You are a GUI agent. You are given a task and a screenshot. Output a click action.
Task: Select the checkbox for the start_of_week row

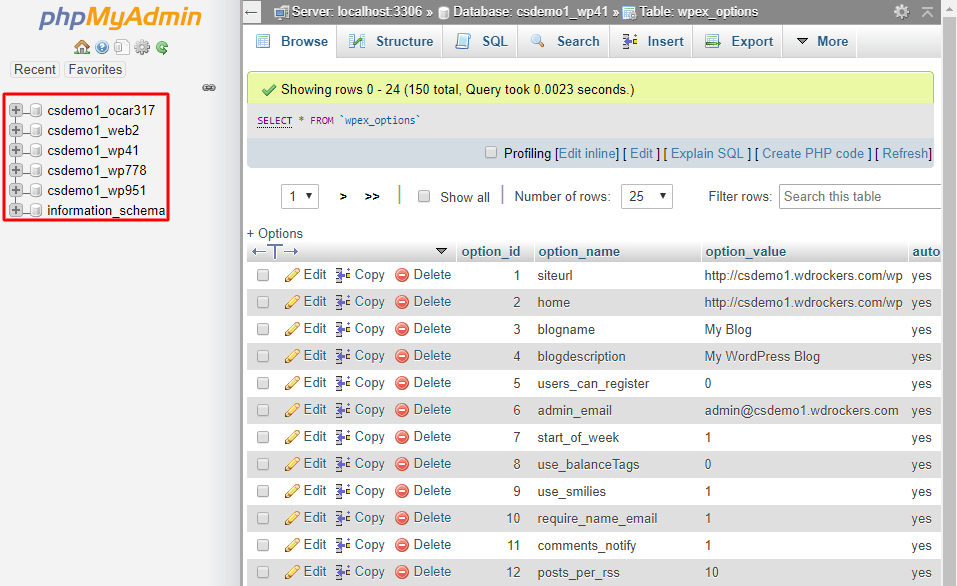click(263, 437)
